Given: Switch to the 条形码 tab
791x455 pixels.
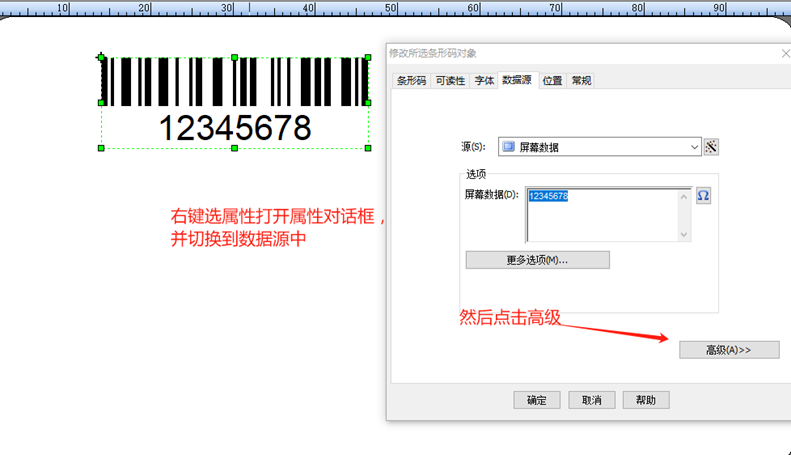Looking at the screenshot, I should [411, 81].
